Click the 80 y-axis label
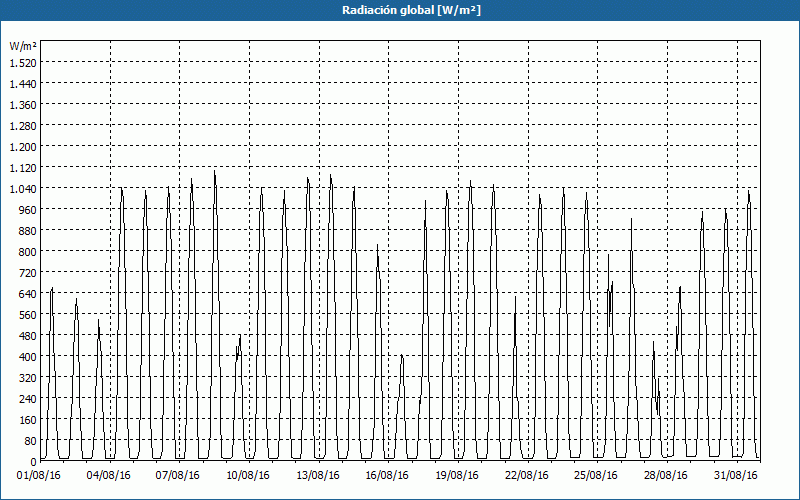This screenshot has height=500, width=800. 31,441
